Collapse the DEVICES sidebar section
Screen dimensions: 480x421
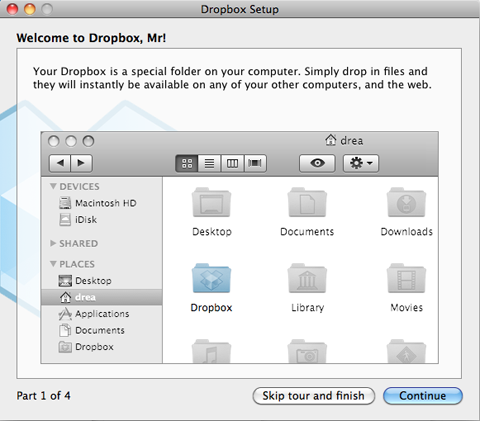click(x=53, y=186)
